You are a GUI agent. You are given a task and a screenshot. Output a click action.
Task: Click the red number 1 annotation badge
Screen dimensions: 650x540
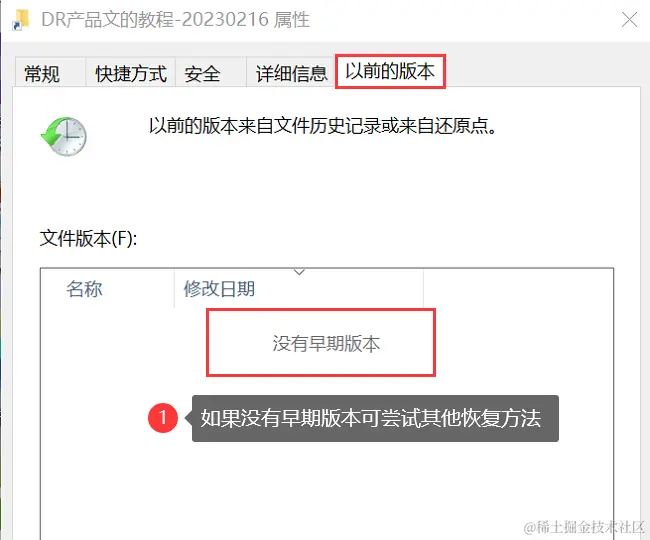(163, 418)
